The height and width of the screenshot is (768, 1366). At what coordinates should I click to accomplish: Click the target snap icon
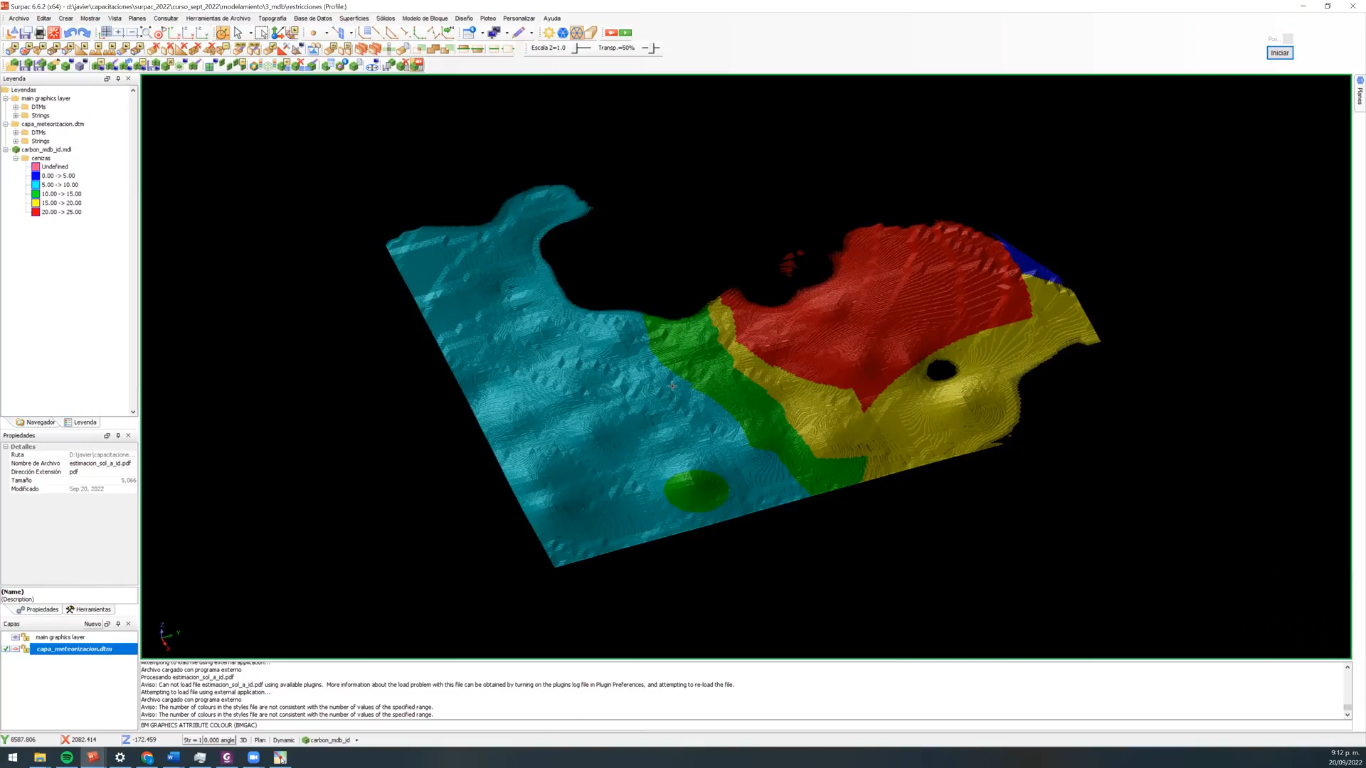[159, 33]
